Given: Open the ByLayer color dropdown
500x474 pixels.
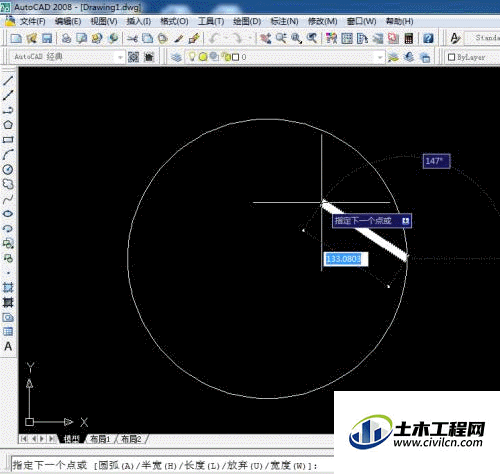Looking at the screenshot, I should (x=473, y=57).
